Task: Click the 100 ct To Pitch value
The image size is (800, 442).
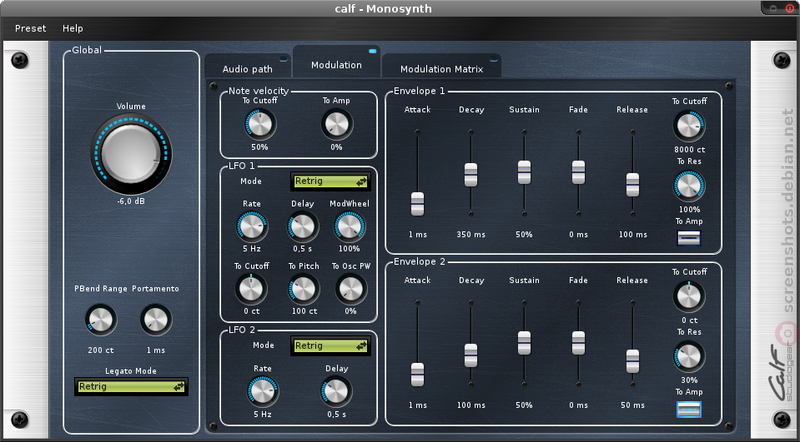Action: click(305, 311)
